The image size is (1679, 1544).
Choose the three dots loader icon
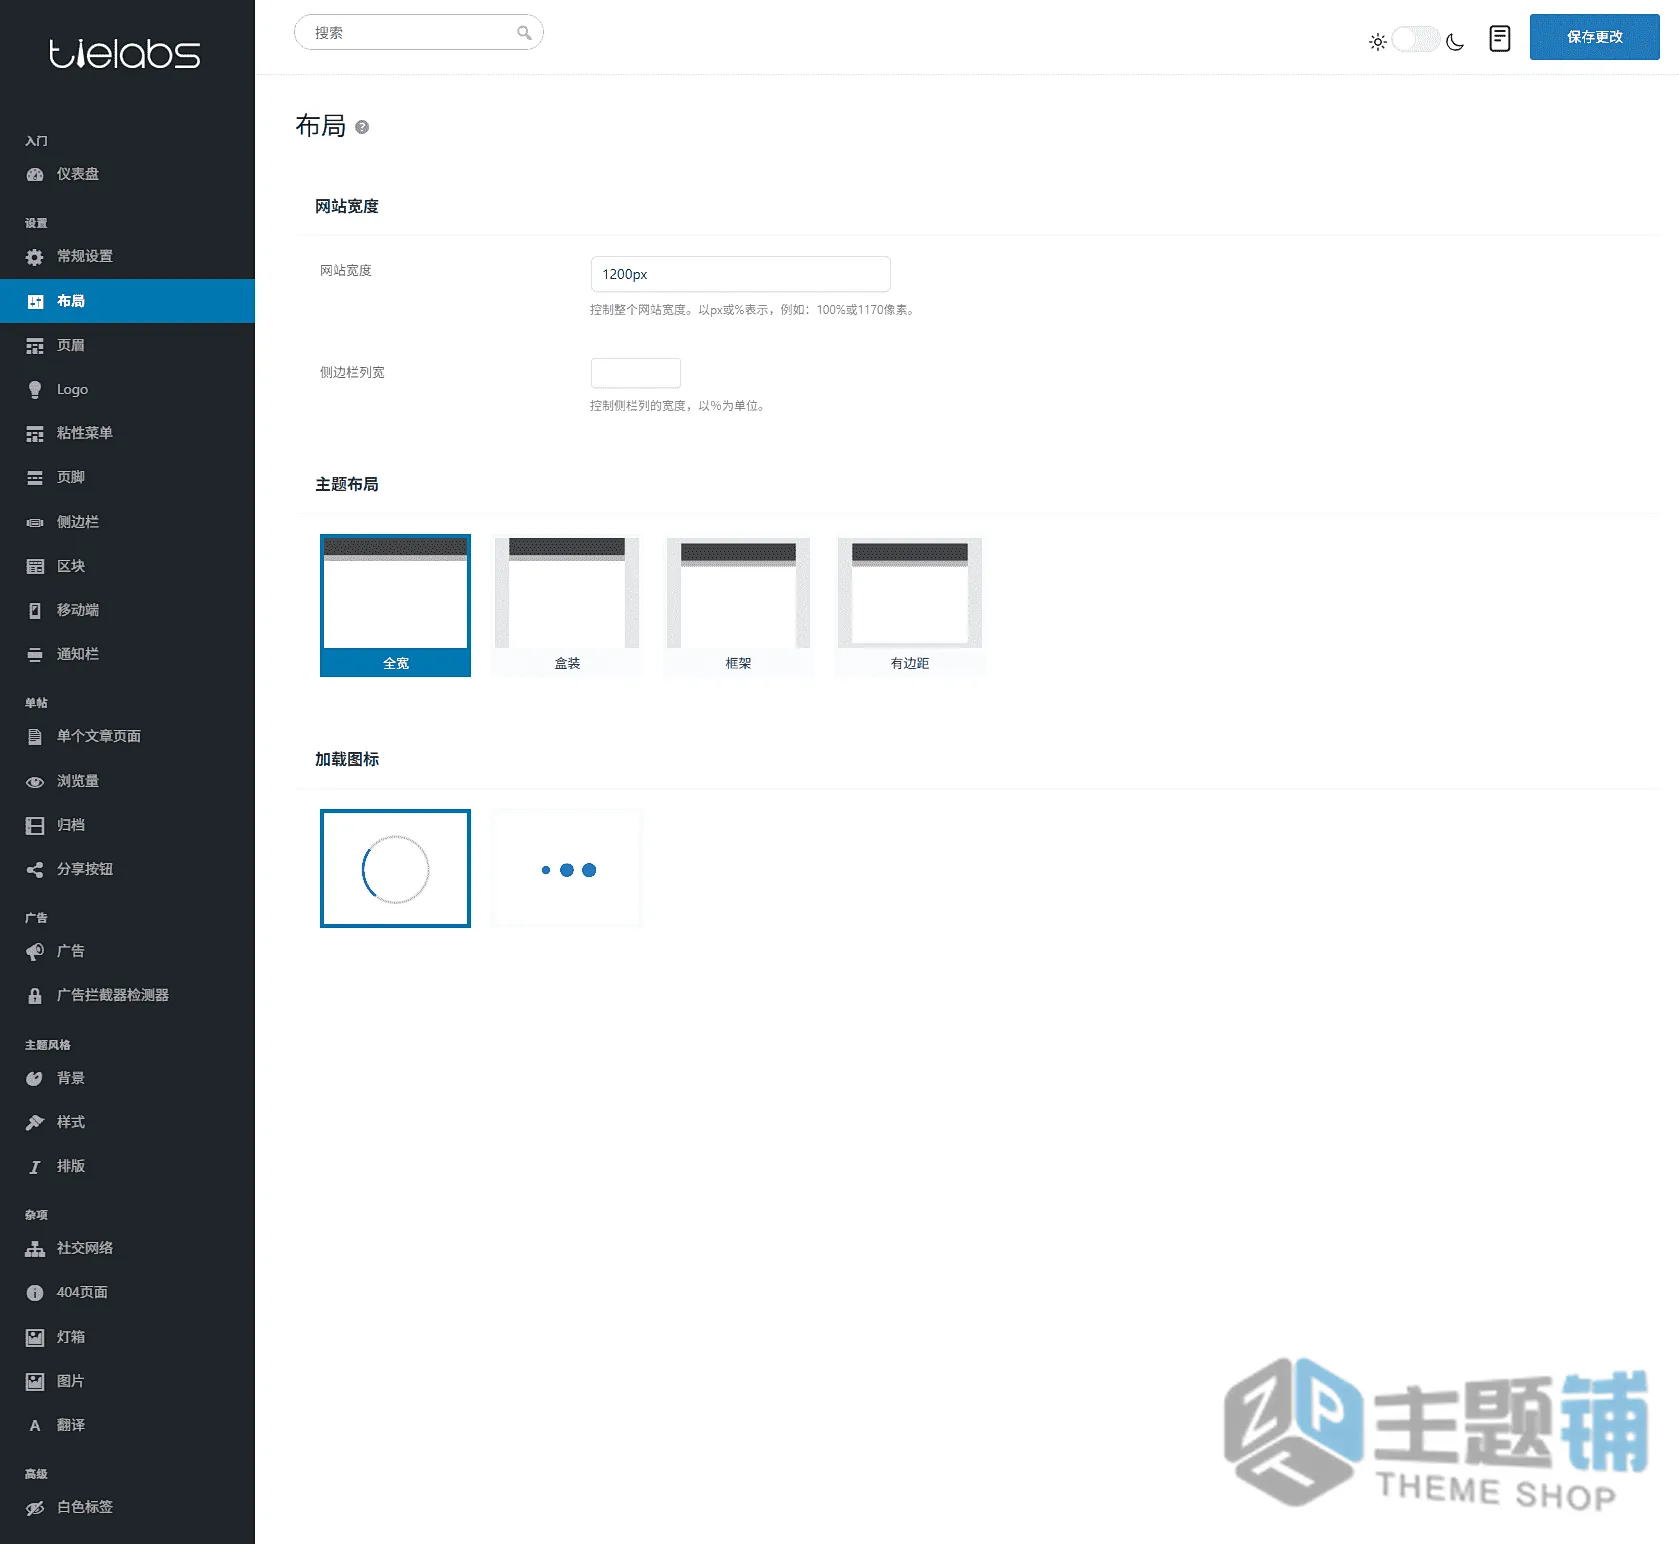coord(567,868)
